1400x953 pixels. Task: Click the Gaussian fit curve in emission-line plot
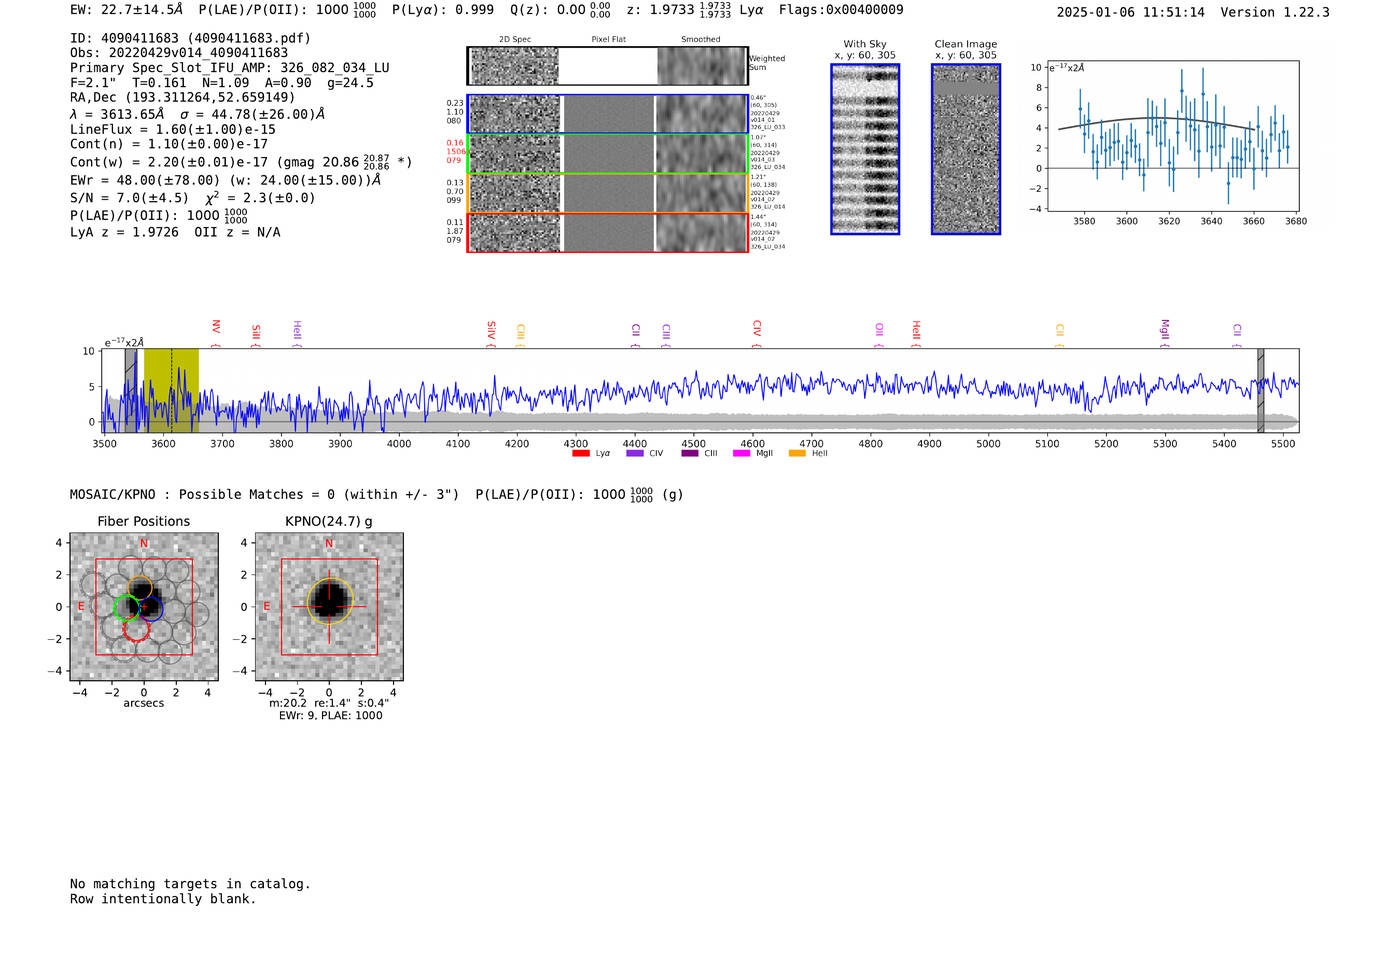pyautogui.click(x=1160, y=119)
